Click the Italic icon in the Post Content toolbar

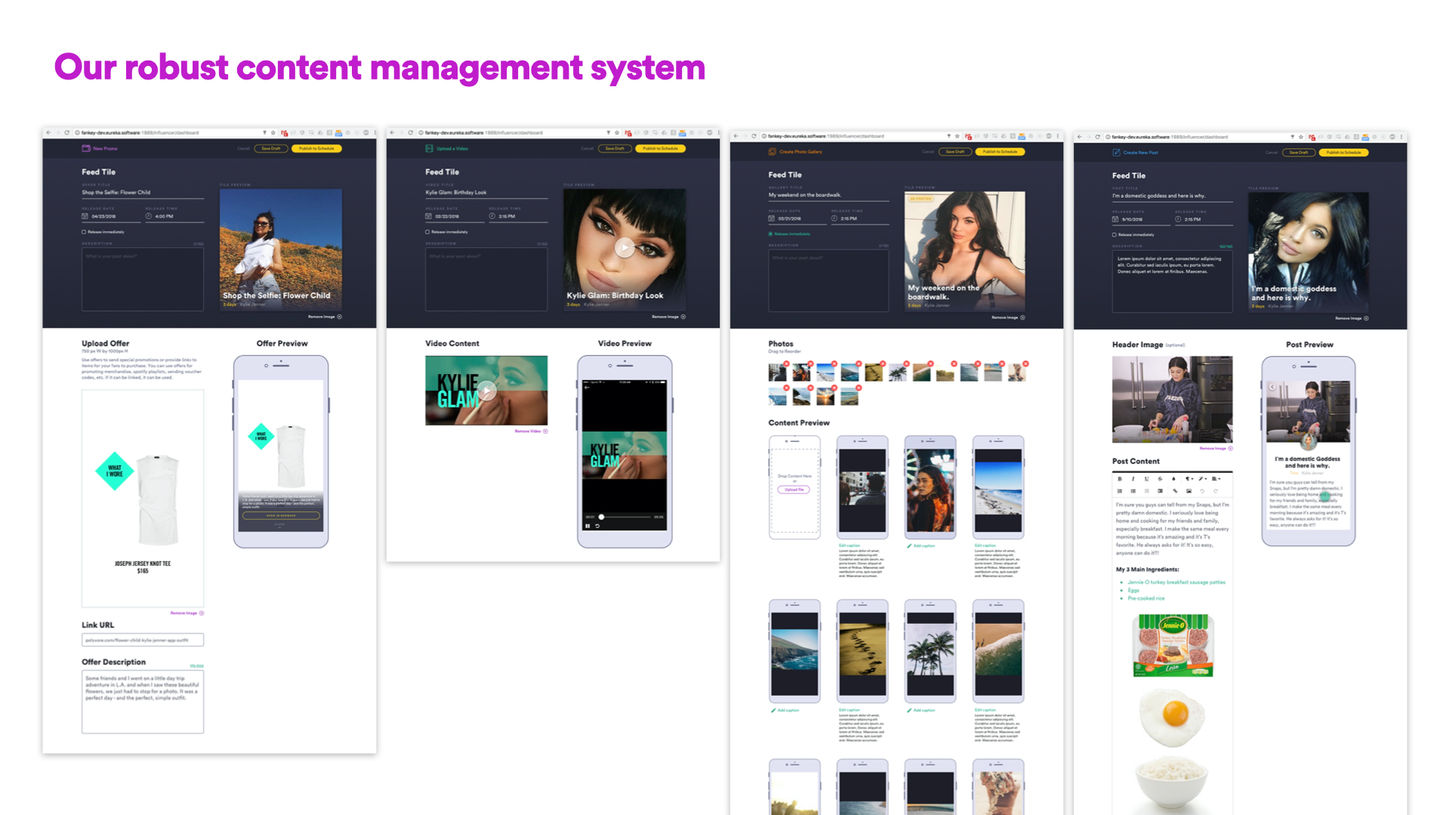coord(1133,479)
